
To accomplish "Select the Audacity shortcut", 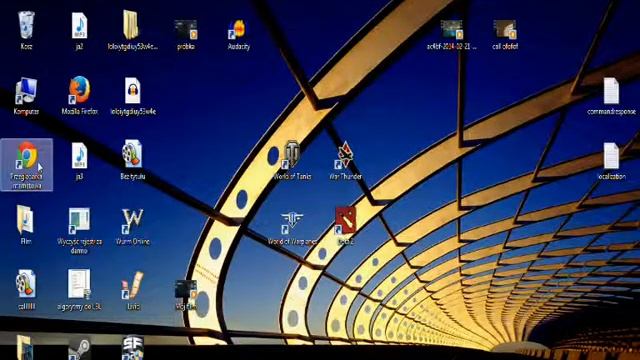I will tap(237, 29).
